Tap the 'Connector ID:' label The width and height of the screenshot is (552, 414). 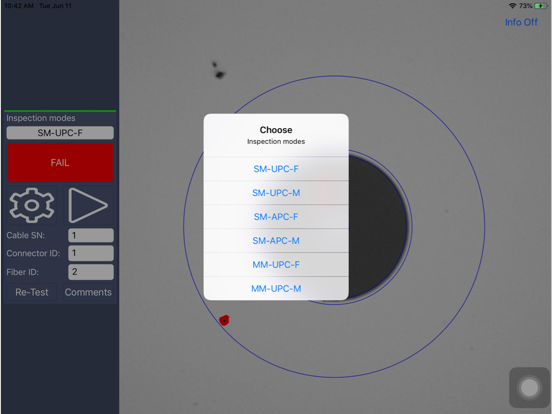(x=33, y=253)
